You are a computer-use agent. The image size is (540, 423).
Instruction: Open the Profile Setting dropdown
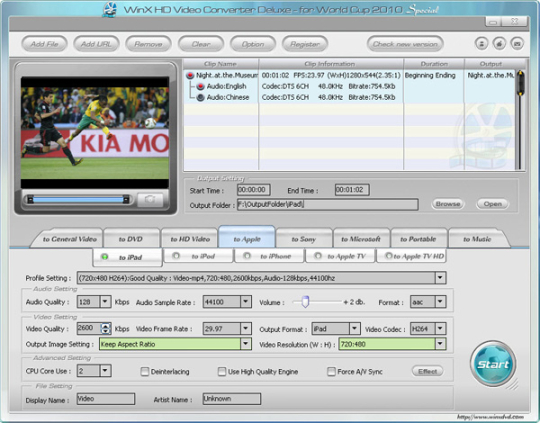(x=440, y=278)
